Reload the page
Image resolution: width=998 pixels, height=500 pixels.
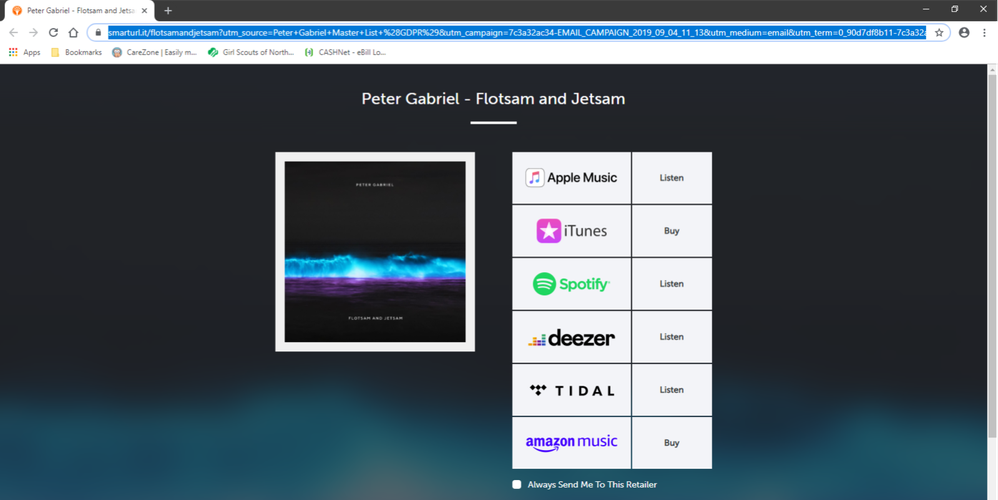(53, 32)
